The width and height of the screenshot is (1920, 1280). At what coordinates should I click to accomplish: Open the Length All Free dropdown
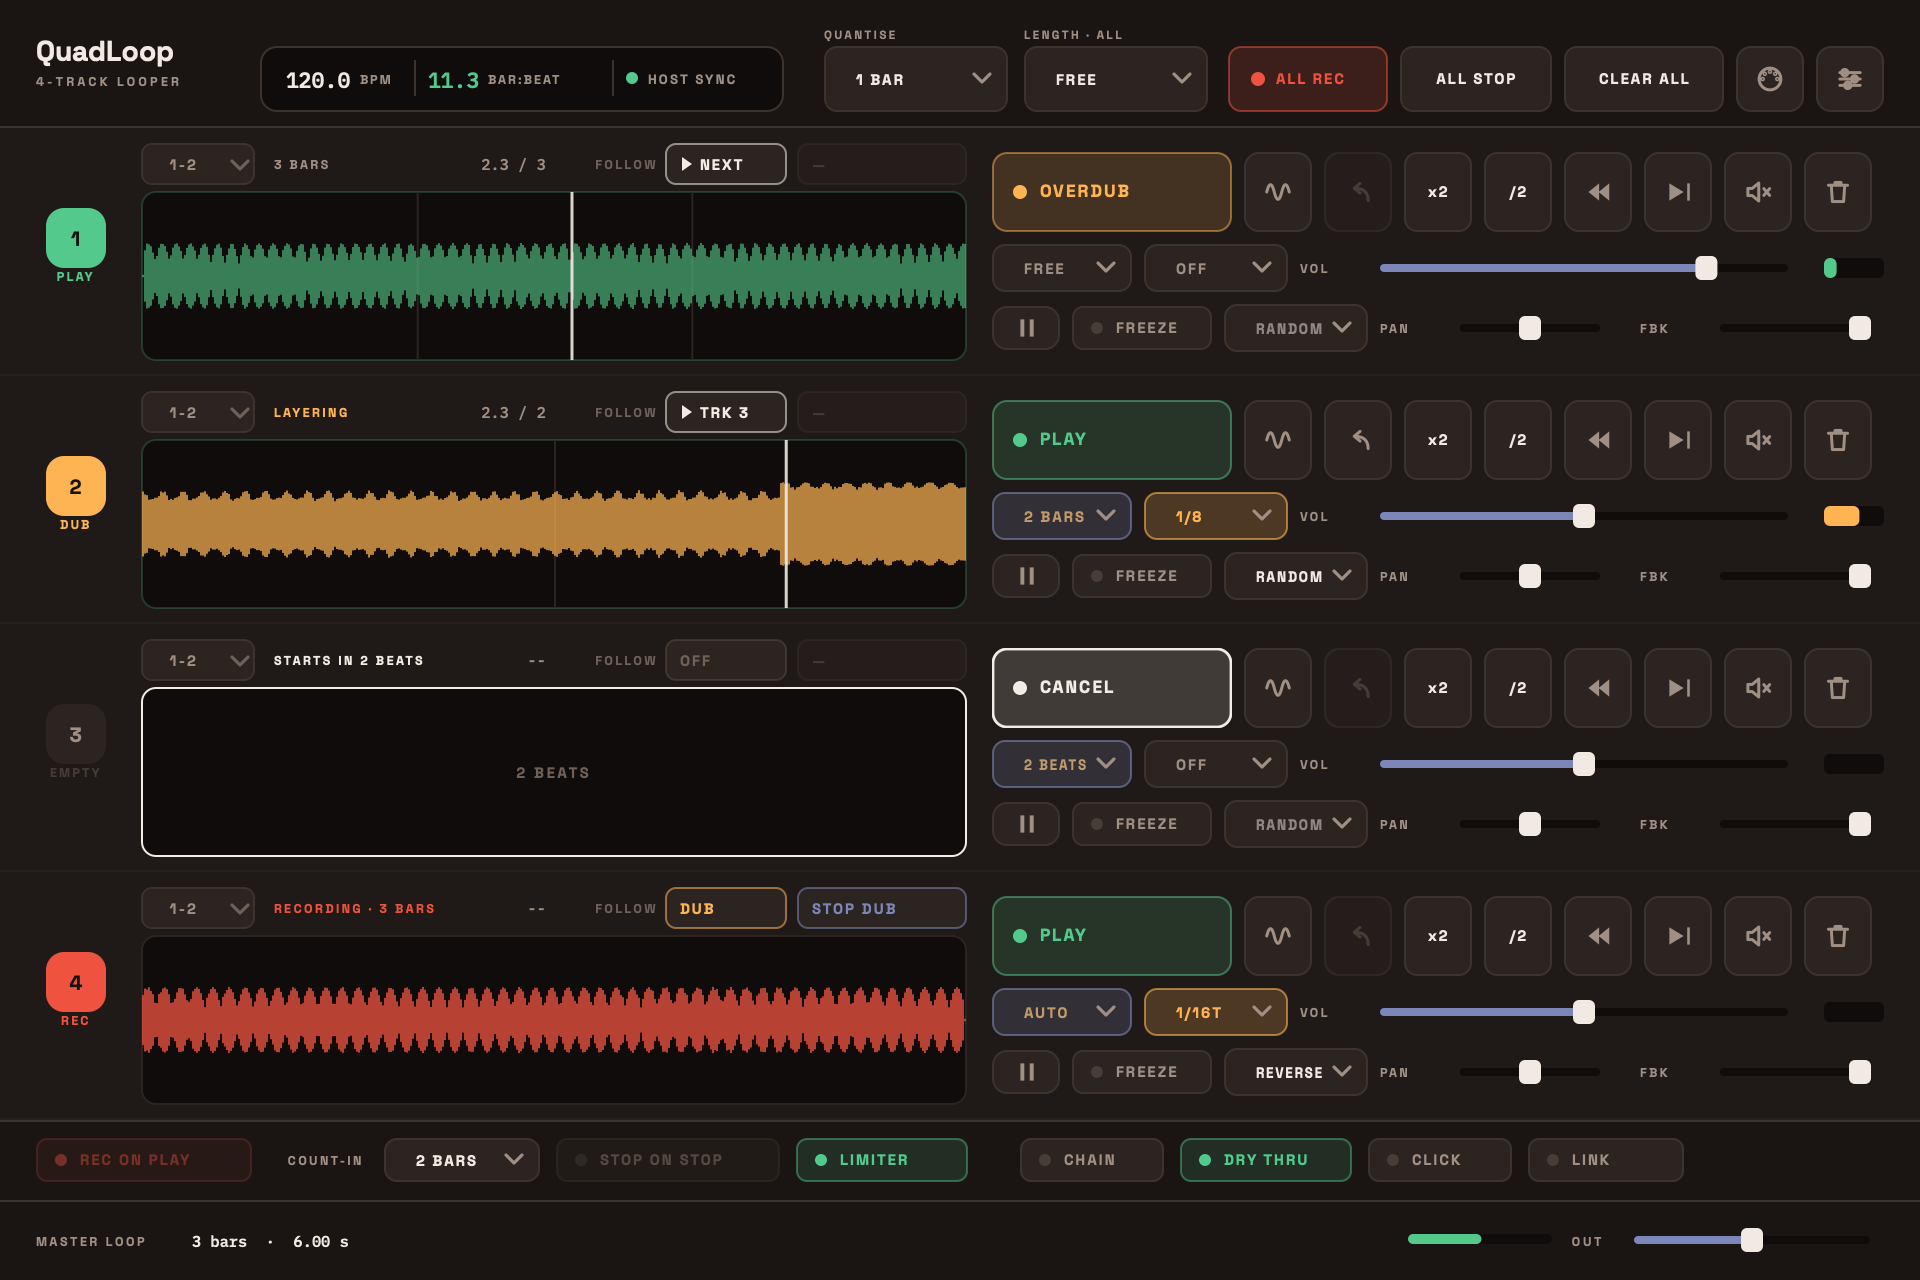(1115, 79)
